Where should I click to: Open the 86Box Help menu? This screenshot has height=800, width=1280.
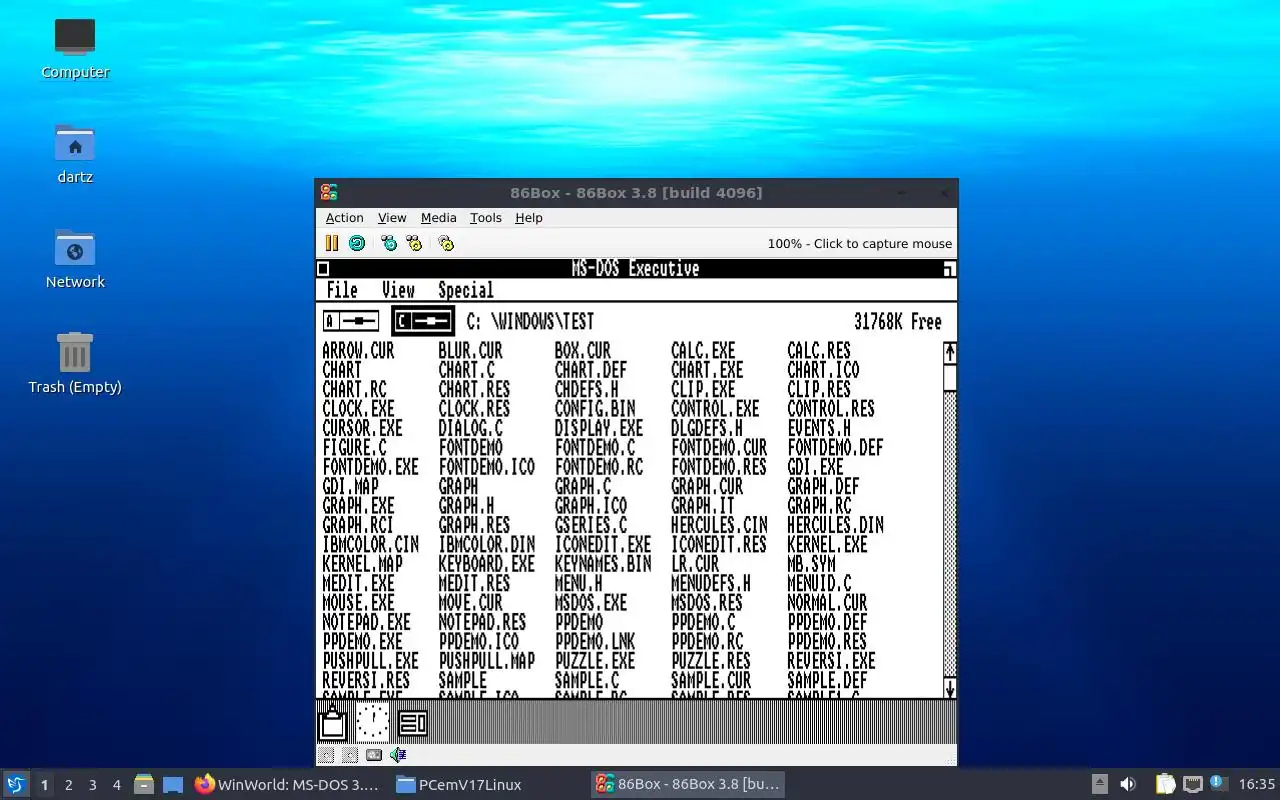click(x=529, y=218)
